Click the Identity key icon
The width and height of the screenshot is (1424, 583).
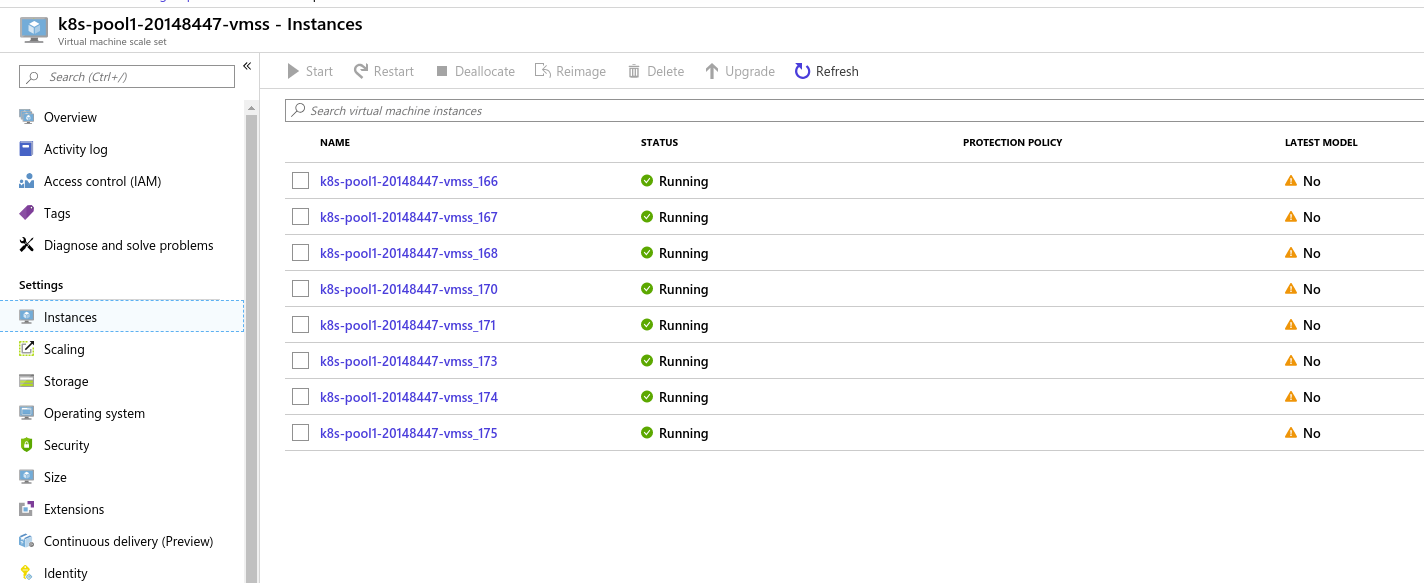[27, 573]
